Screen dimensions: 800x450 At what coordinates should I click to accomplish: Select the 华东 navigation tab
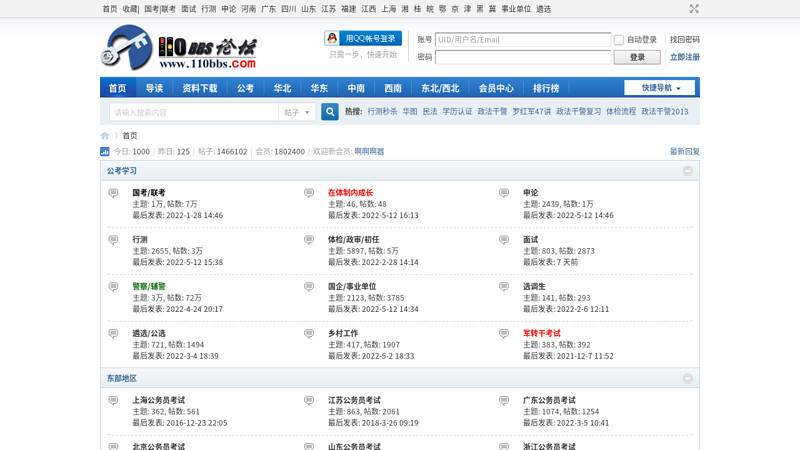point(319,88)
